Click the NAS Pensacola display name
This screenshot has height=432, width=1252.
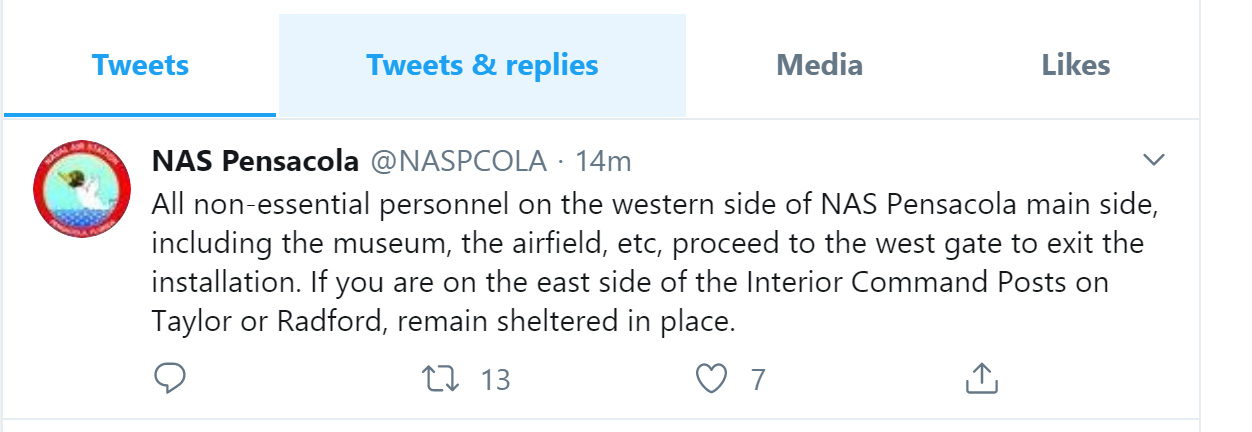point(255,160)
